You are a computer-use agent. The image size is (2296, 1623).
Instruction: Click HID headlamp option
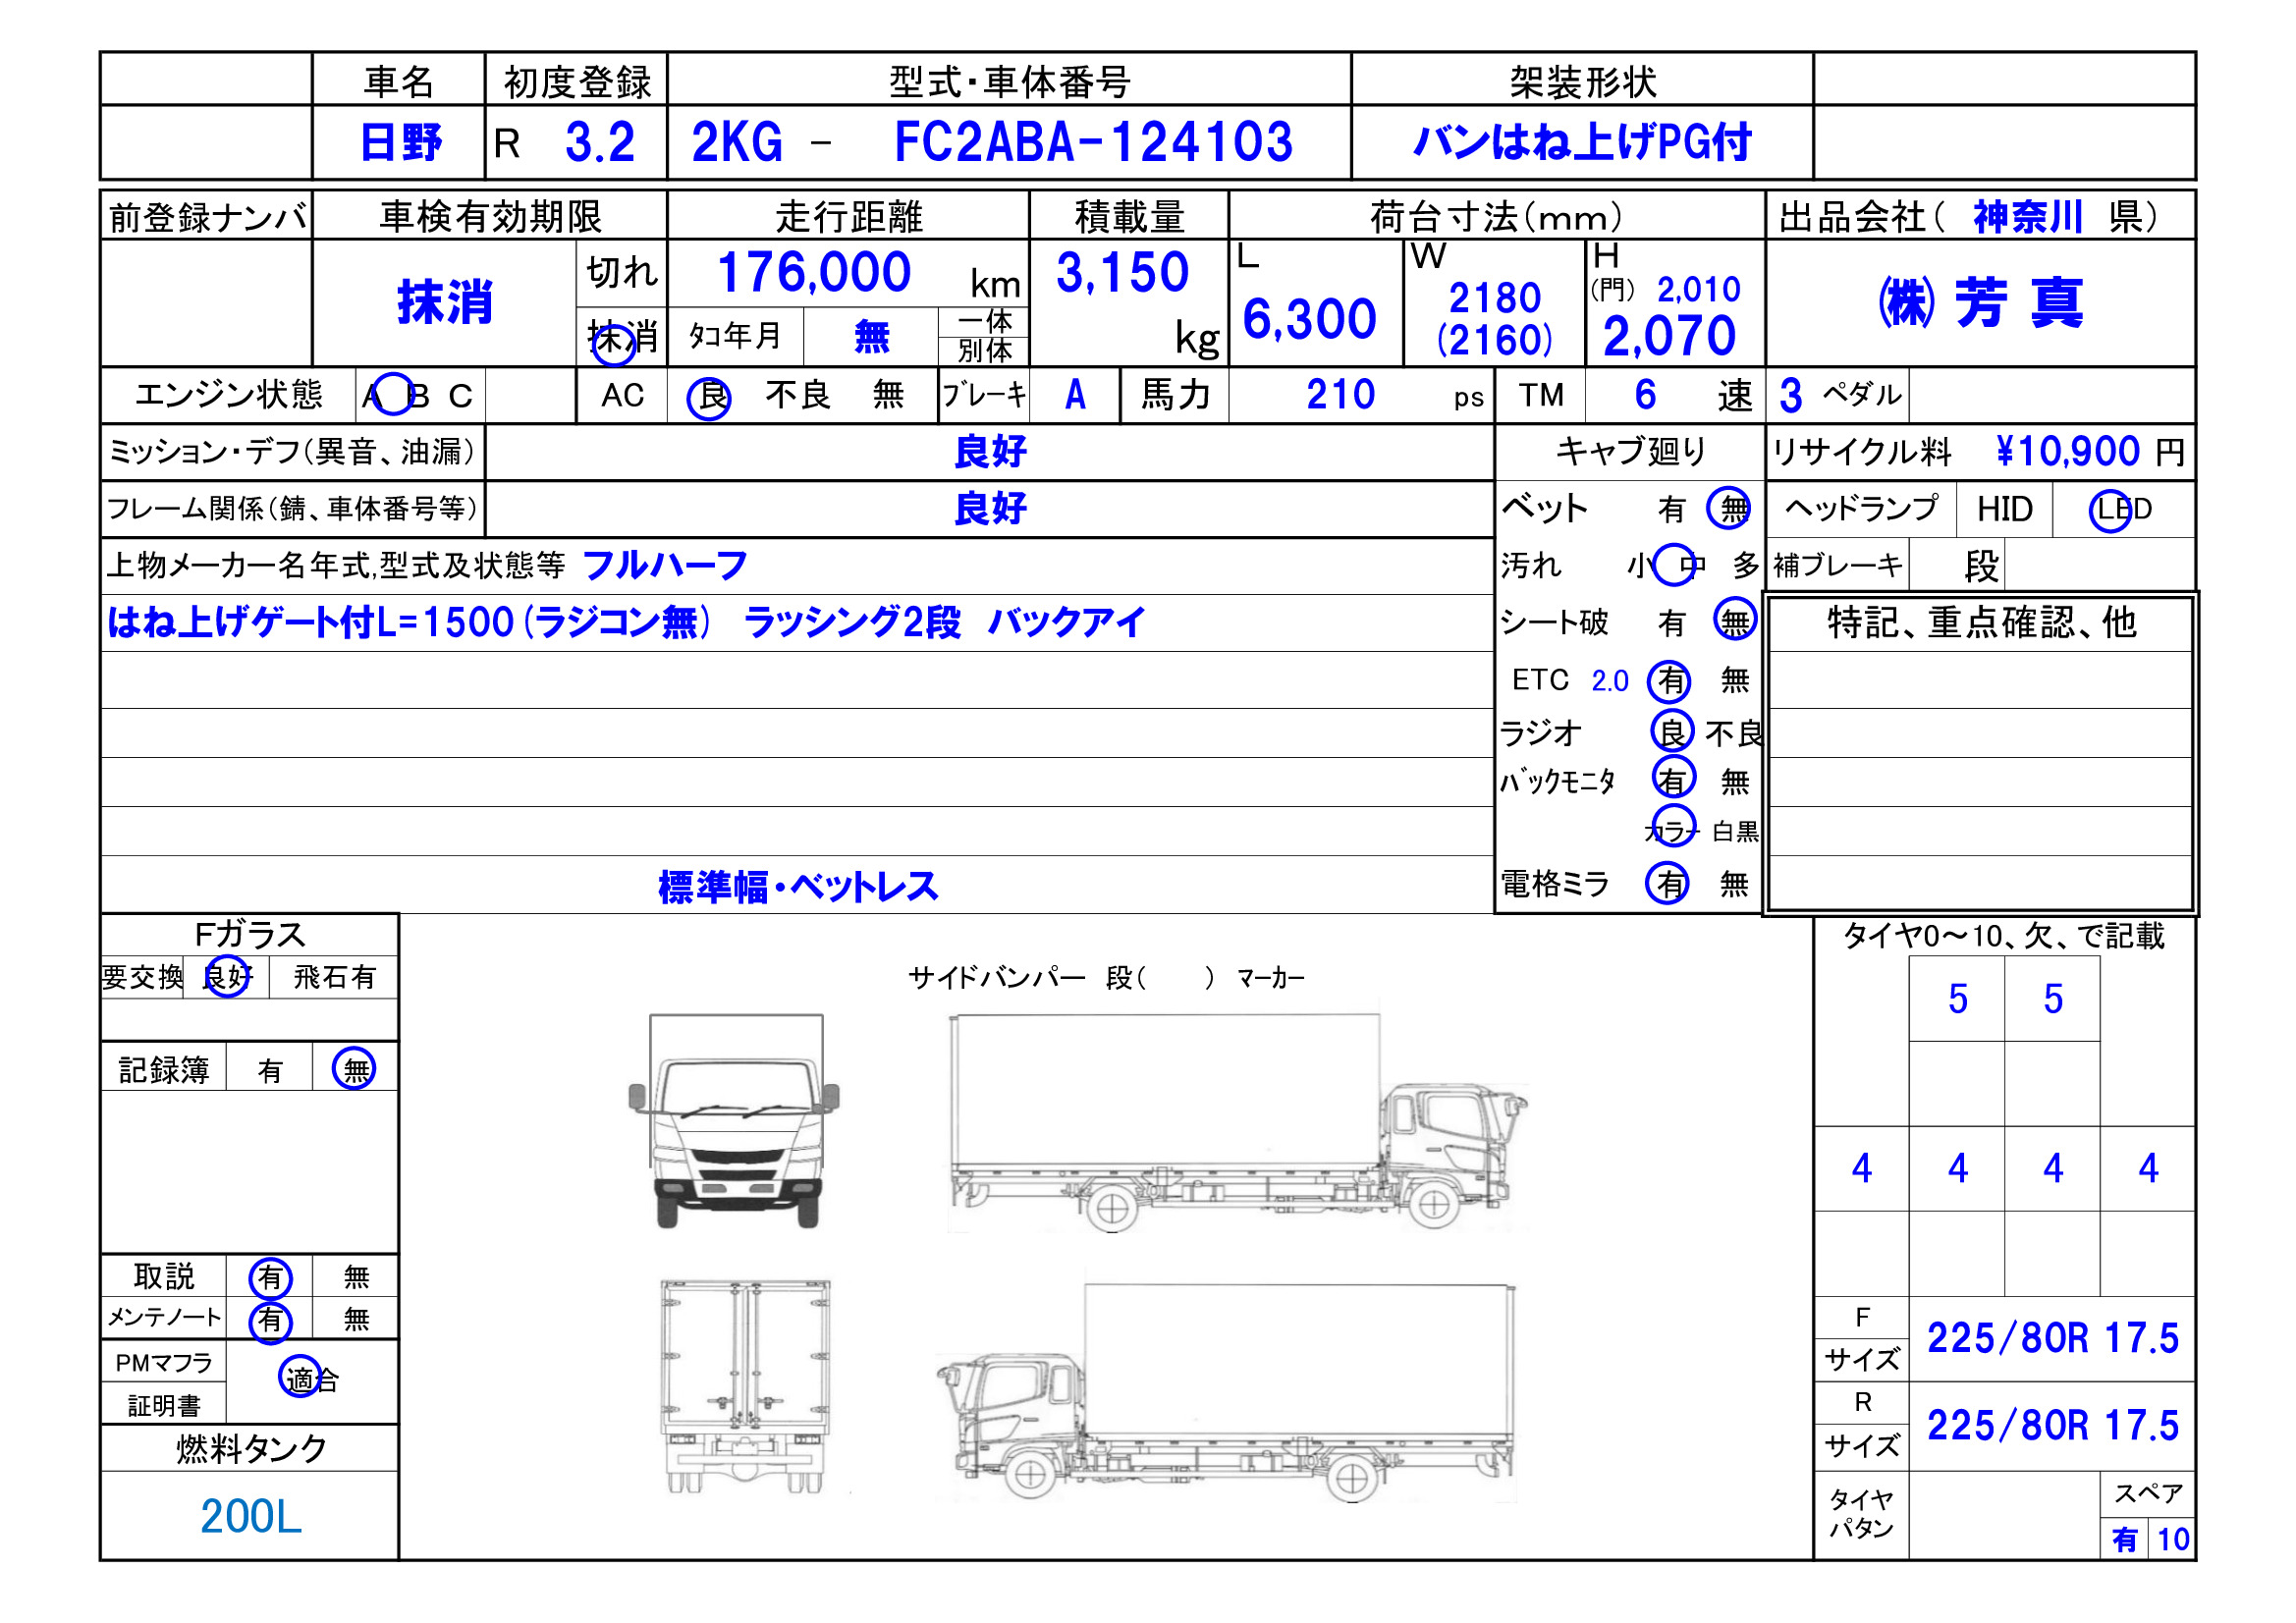click(2004, 510)
